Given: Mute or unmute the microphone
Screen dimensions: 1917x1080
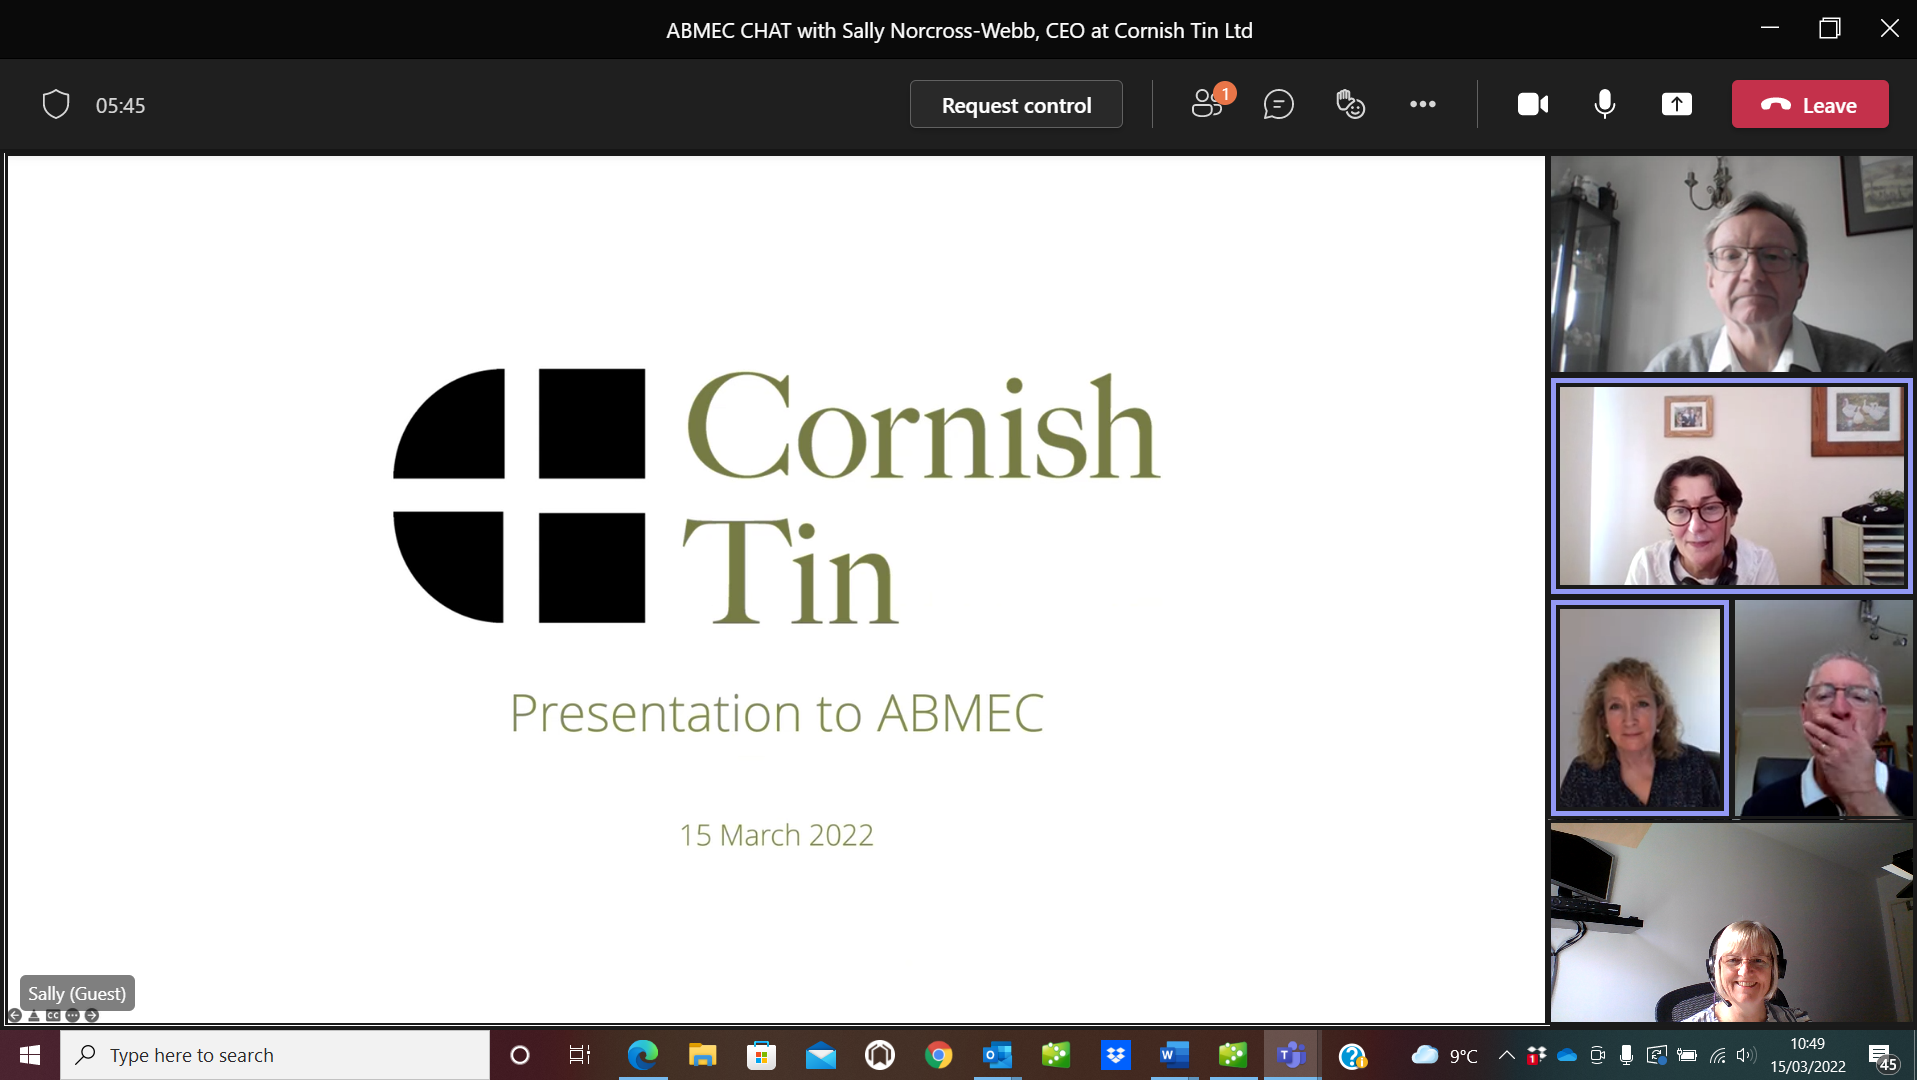Looking at the screenshot, I should pyautogui.click(x=1604, y=104).
